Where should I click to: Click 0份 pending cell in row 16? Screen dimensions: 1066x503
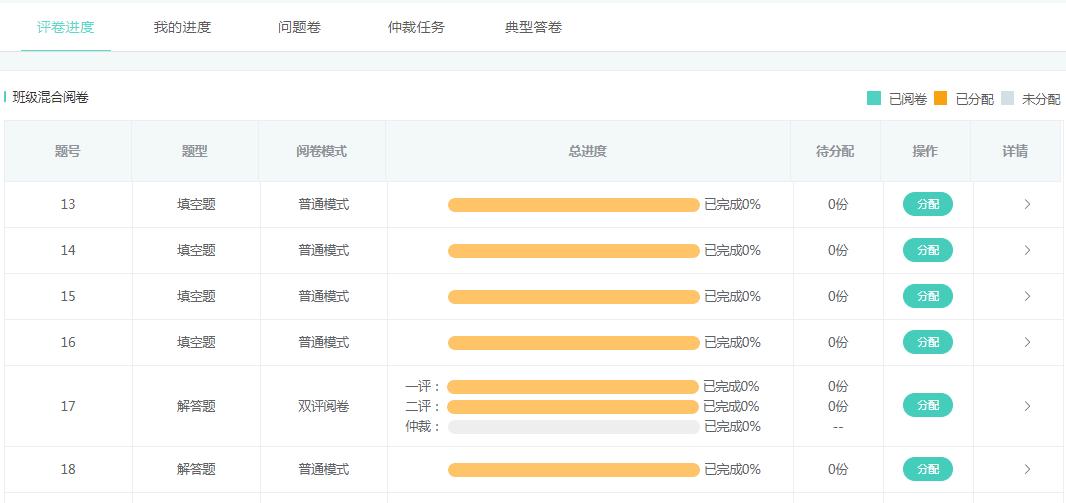tap(838, 342)
